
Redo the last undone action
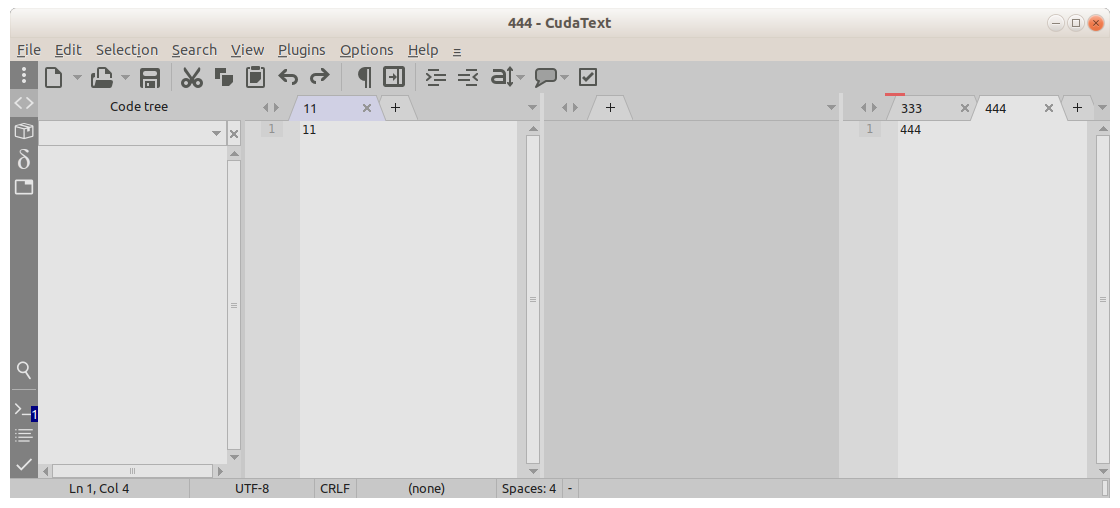click(x=319, y=77)
